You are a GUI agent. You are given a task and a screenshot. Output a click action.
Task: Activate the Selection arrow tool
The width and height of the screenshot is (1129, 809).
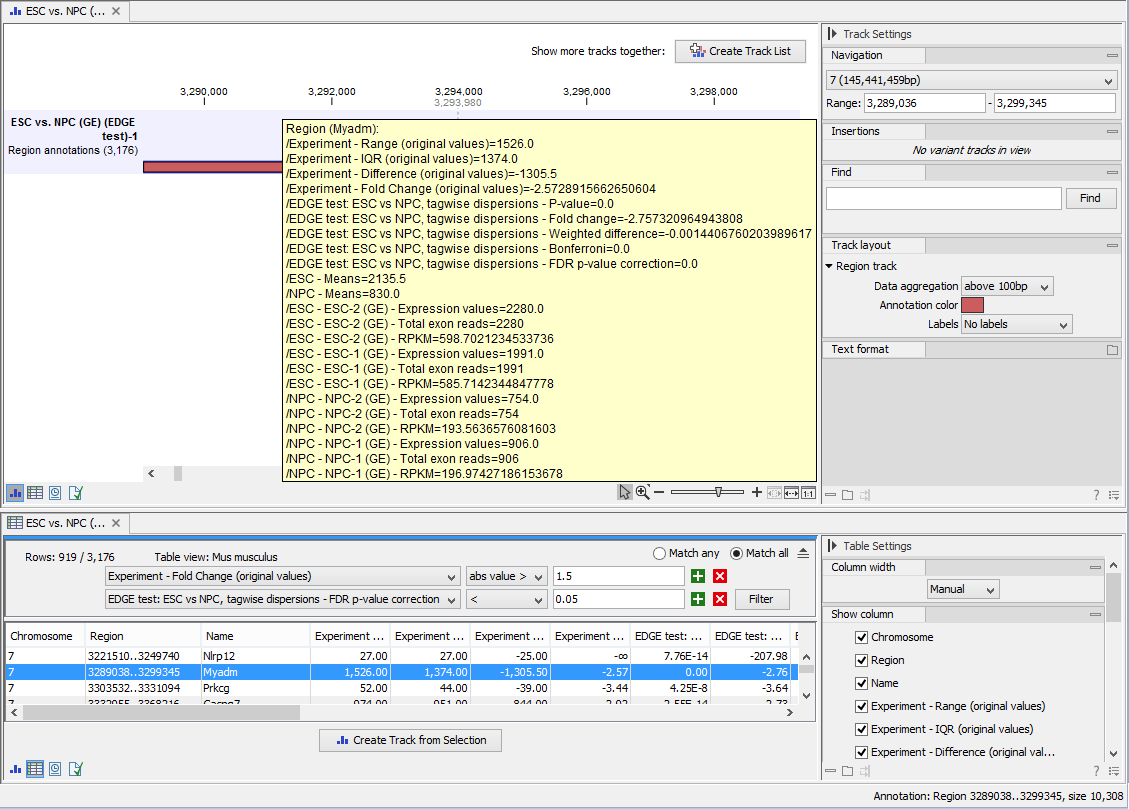(x=626, y=492)
